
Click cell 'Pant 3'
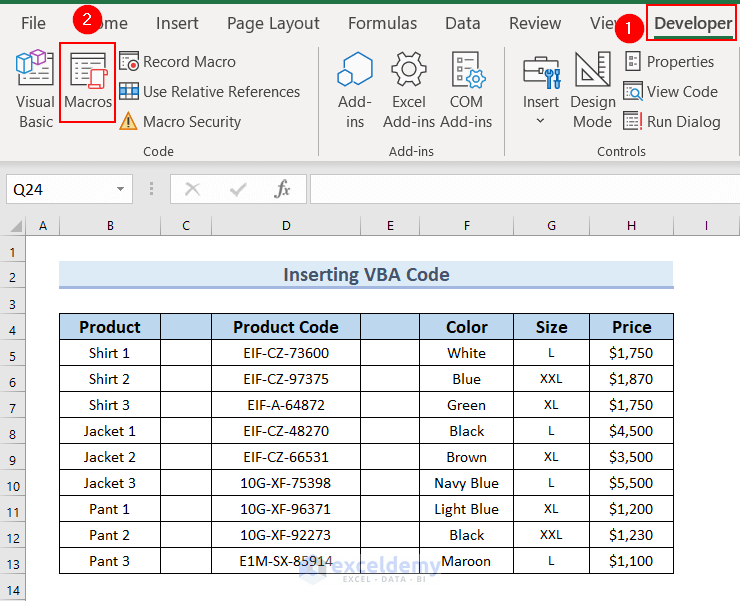tap(110, 560)
